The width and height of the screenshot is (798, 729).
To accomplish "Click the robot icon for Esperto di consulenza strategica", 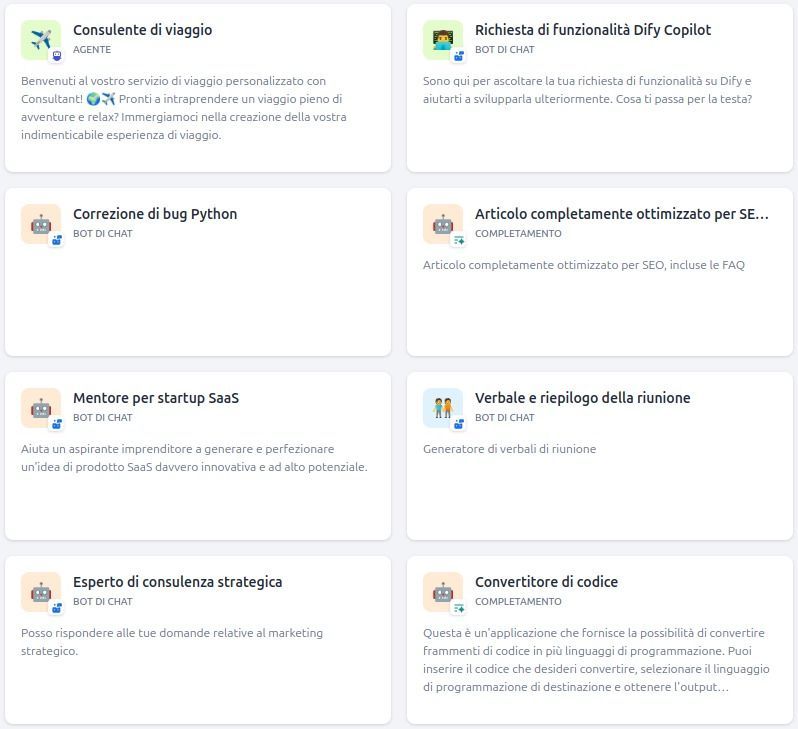I will pyautogui.click(x=40, y=591).
